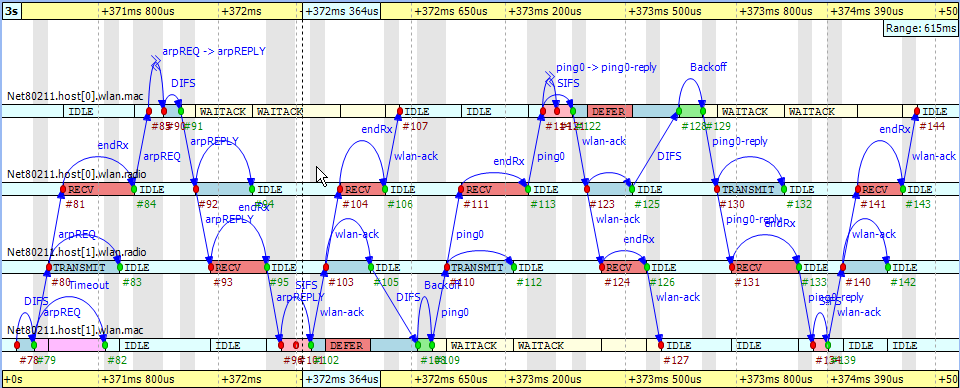This screenshot has width=960, height=388.
Task: Click the +372ms 364us top timeline tick
Action: point(342,12)
